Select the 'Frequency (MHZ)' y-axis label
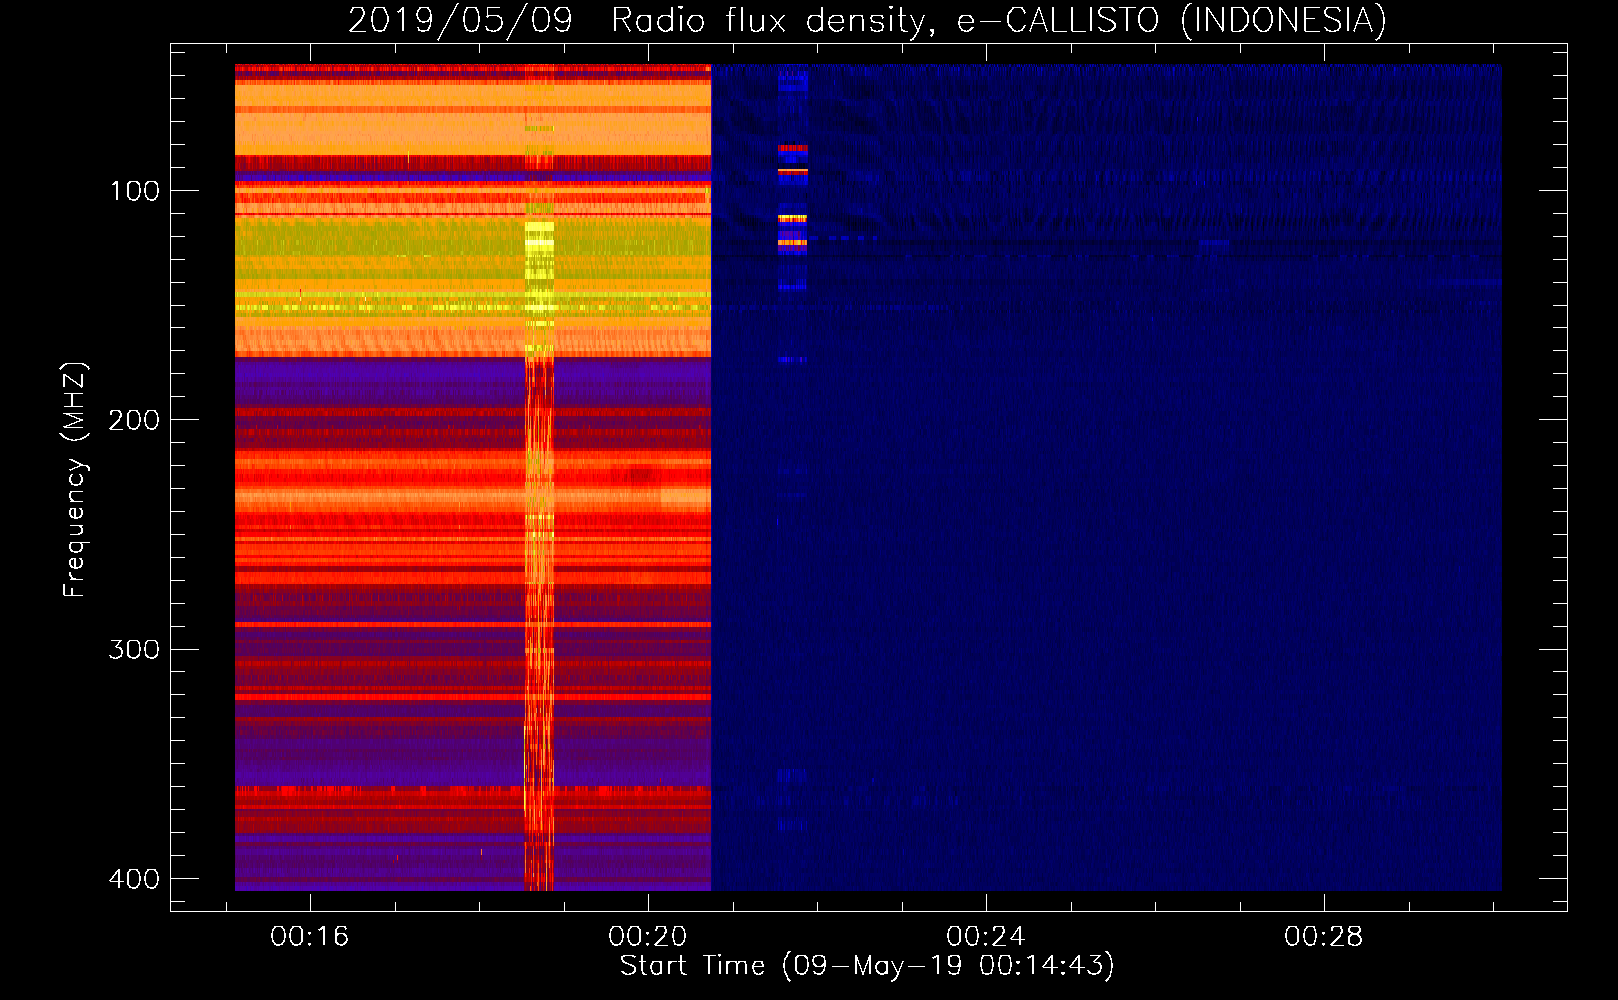Screen dimensions: 1618x1000 (75, 480)
